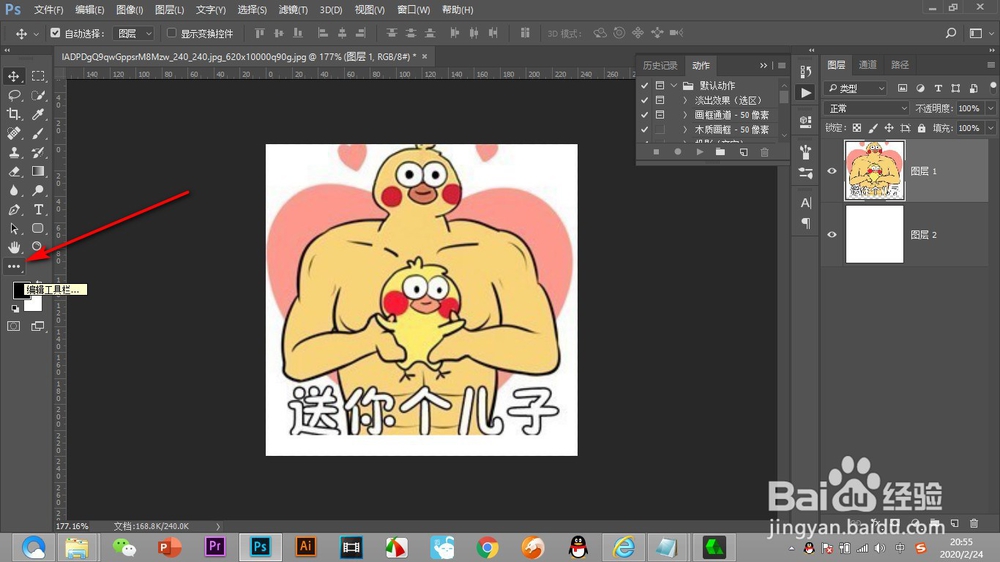Reset default foreground and background colors

15,309
